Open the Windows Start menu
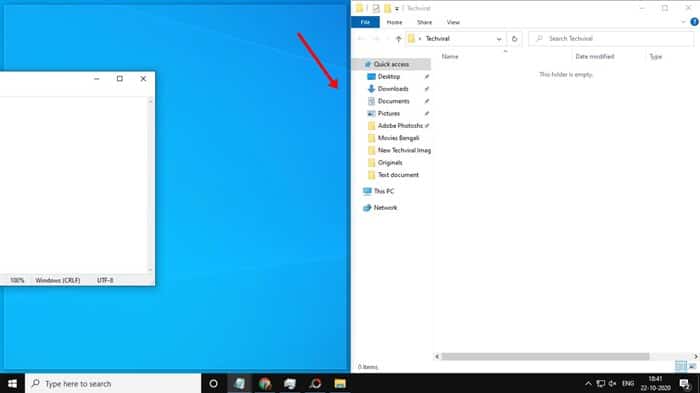Screen dimensions: 700x393 (x=12, y=384)
